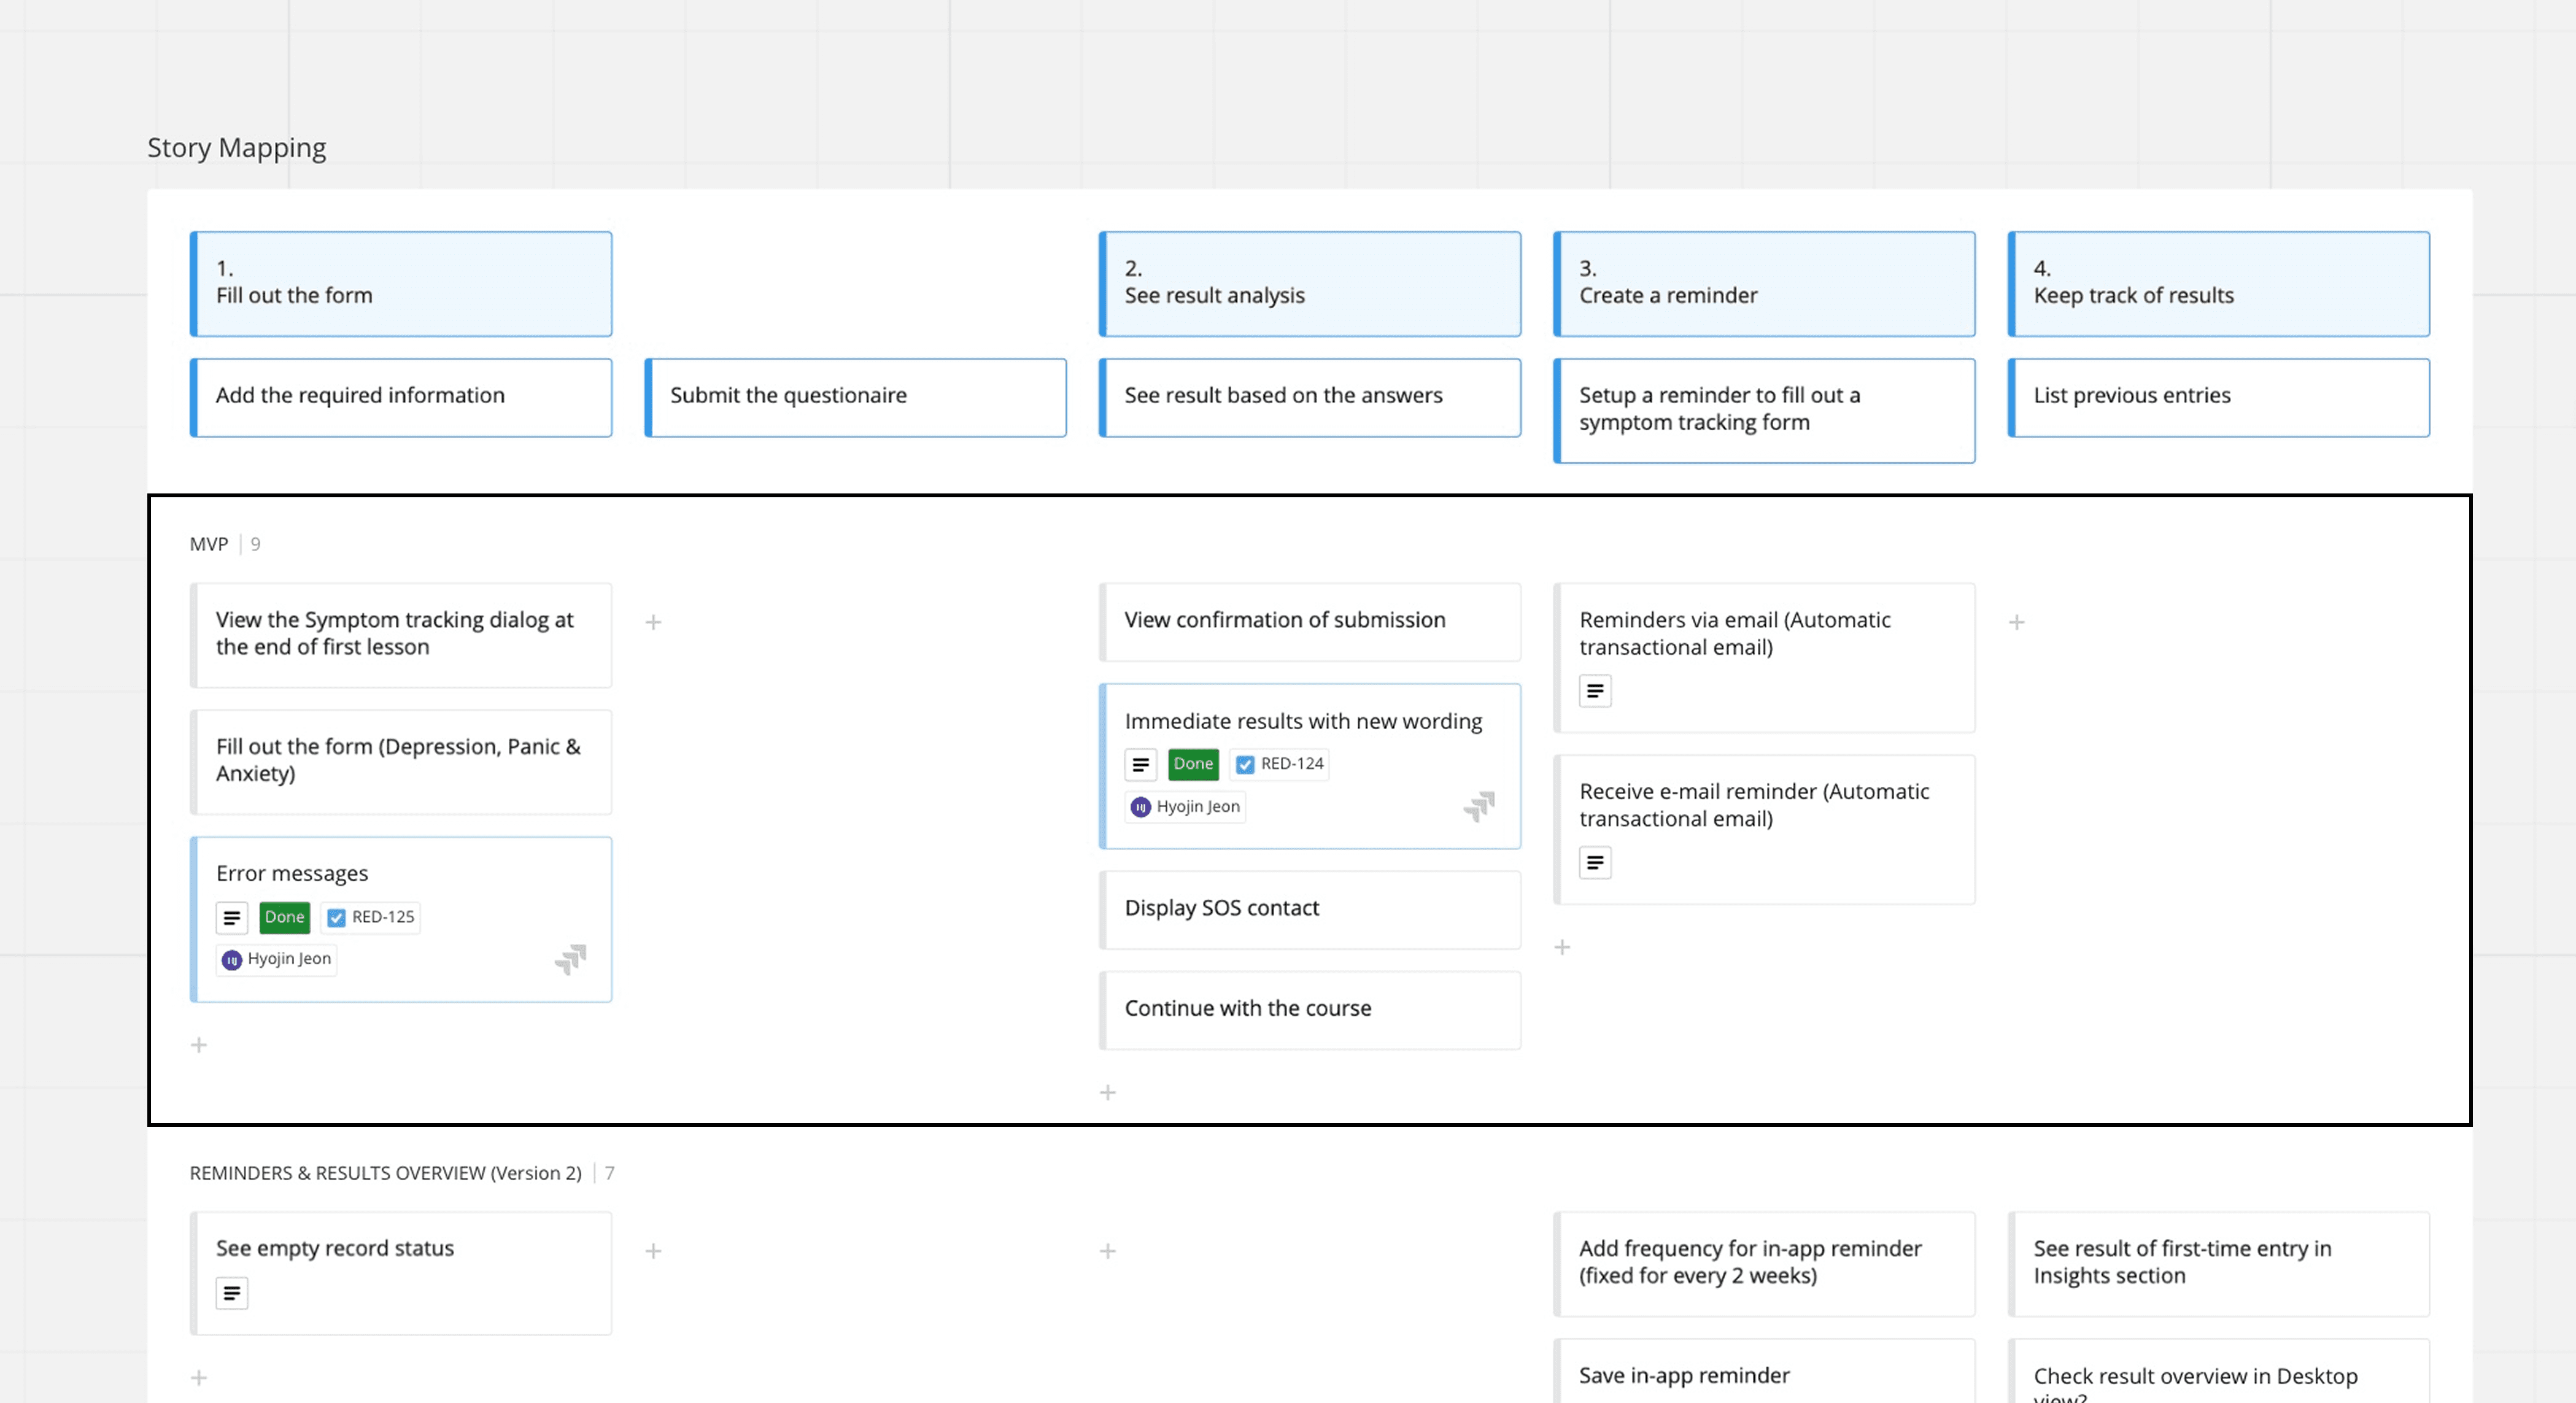Open description icon on See empty record status
2576x1403 pixels.
point(231,1293)
